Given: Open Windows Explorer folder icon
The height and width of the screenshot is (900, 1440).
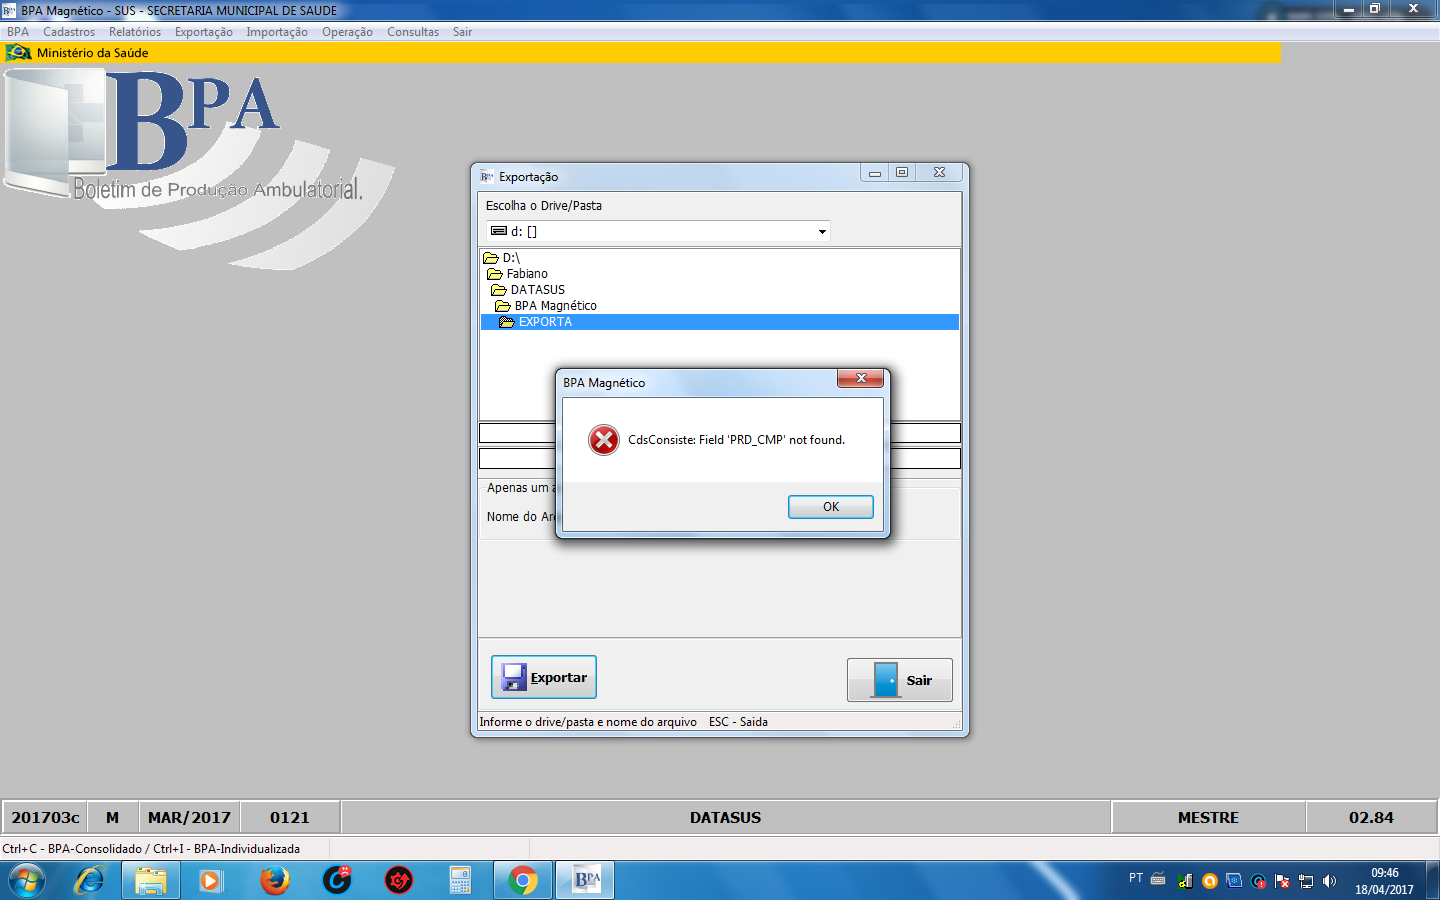Looking at the screenshot, I should coord(151,881).
